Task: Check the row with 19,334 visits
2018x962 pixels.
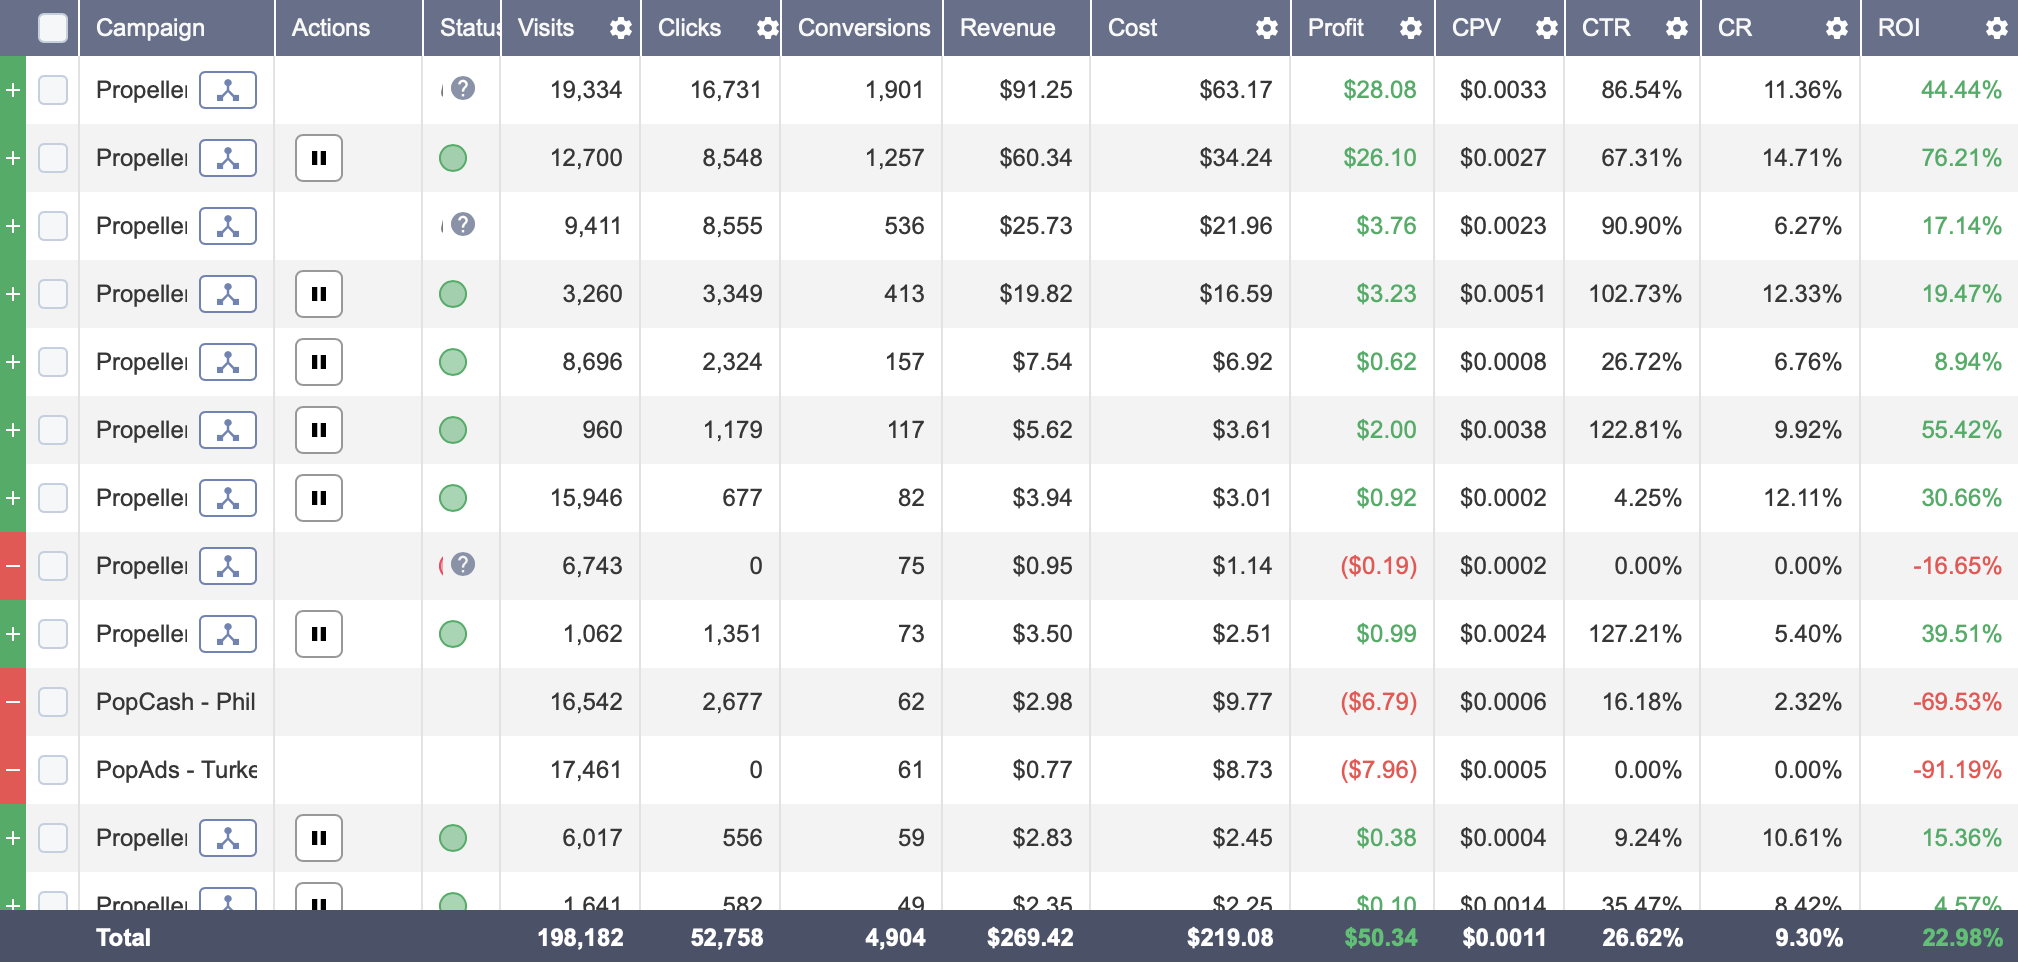Action: 53,90
